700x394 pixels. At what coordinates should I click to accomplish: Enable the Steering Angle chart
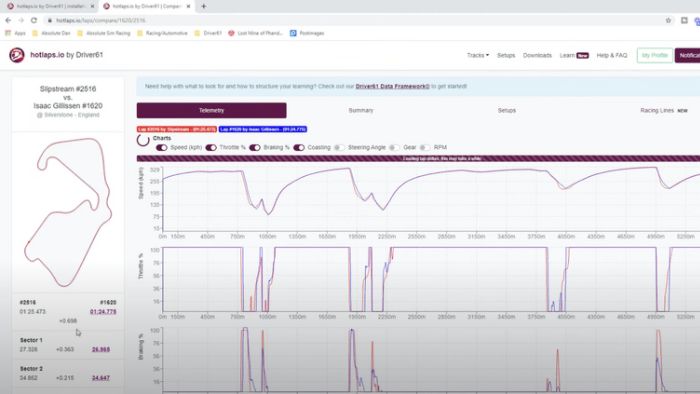pyautogui.click(x=339, y=147)
